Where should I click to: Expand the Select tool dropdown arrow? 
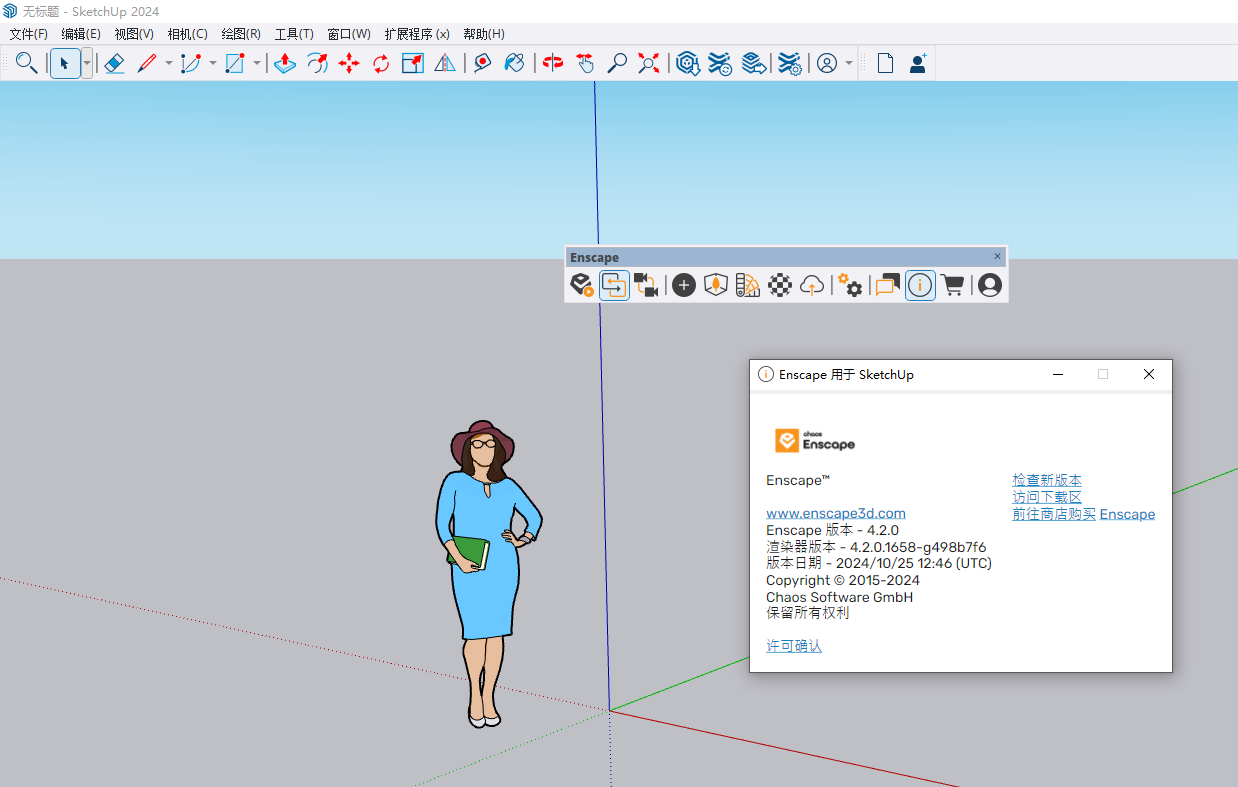pyautogui.click(x=87, y=64)
